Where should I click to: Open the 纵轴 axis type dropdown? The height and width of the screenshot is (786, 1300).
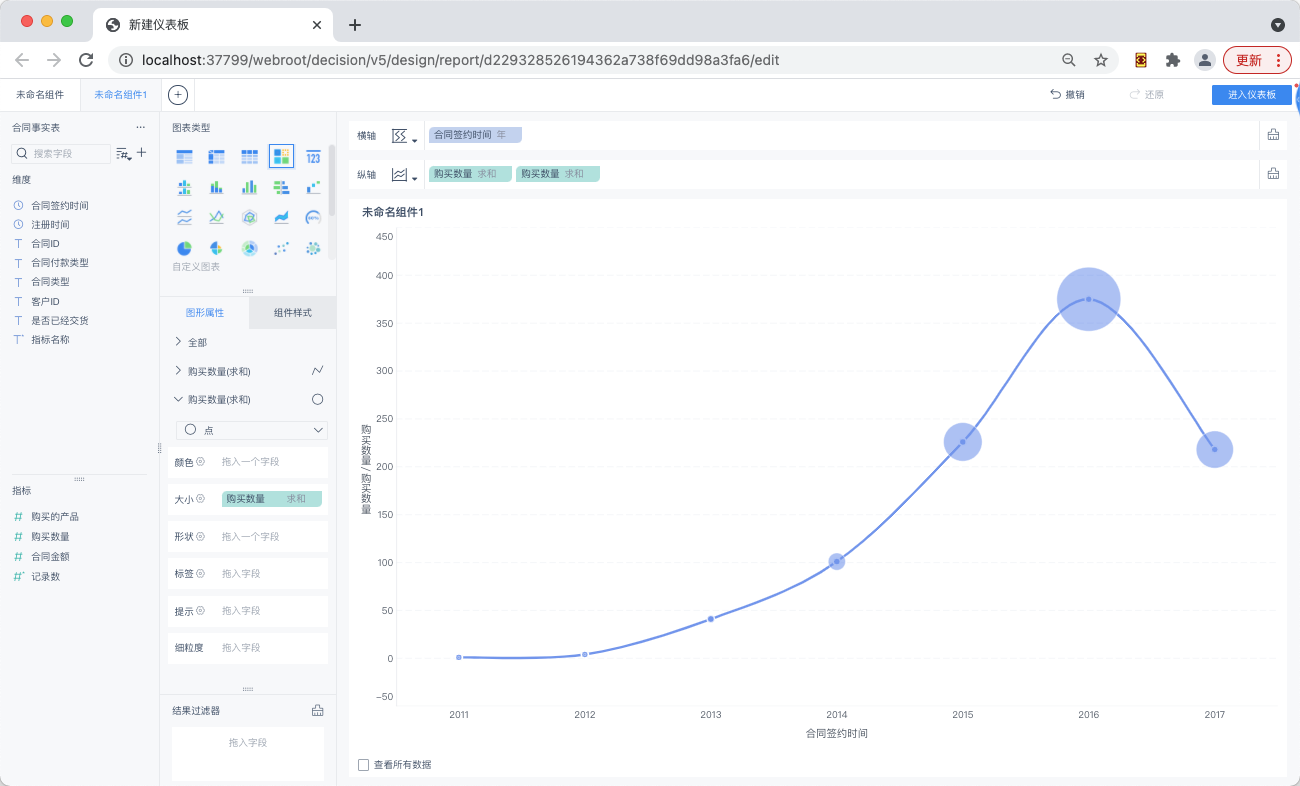[404, 175]
